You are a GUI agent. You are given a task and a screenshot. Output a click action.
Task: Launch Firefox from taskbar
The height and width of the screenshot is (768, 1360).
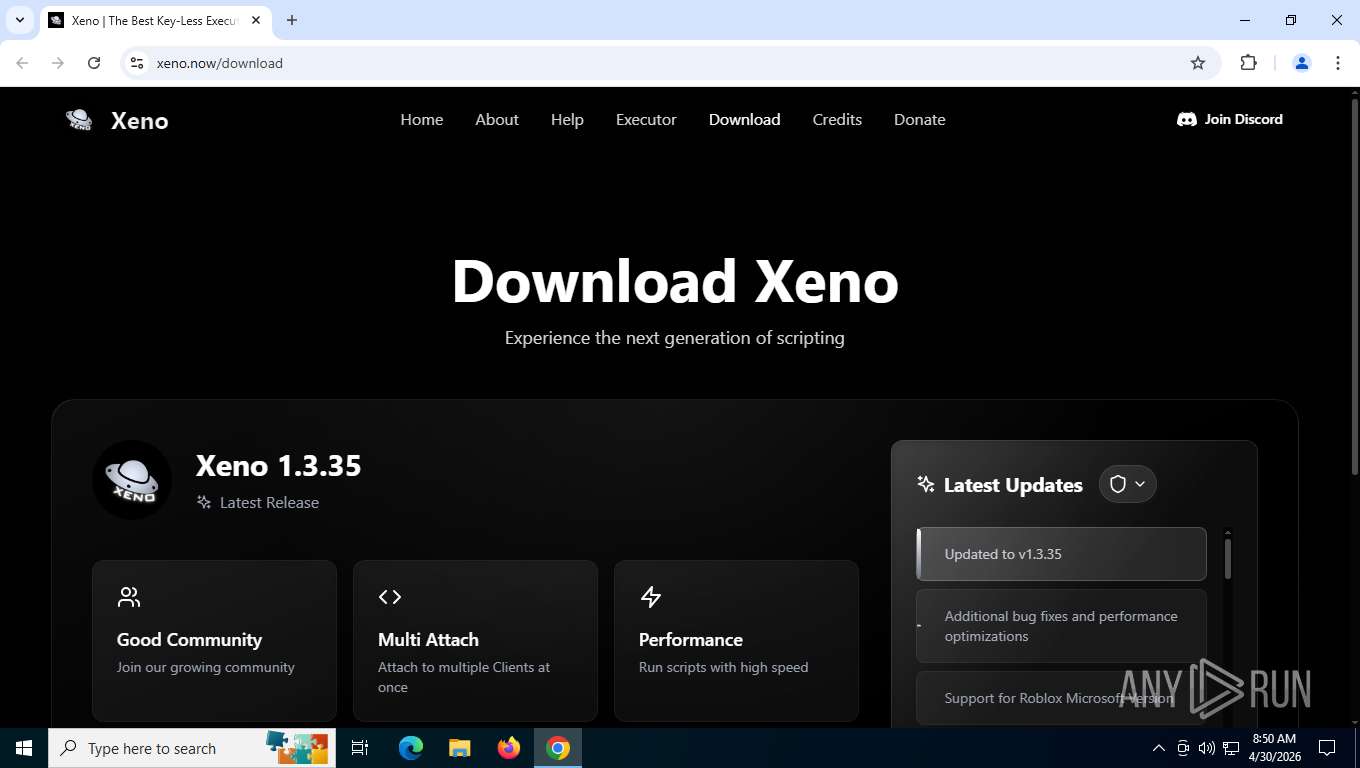coord(509,748)
